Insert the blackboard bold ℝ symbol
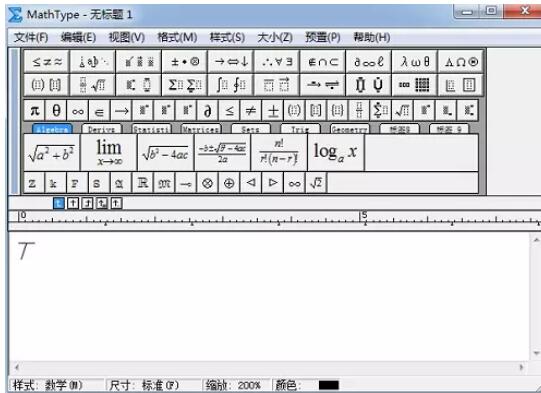 (x=142, y=183)
